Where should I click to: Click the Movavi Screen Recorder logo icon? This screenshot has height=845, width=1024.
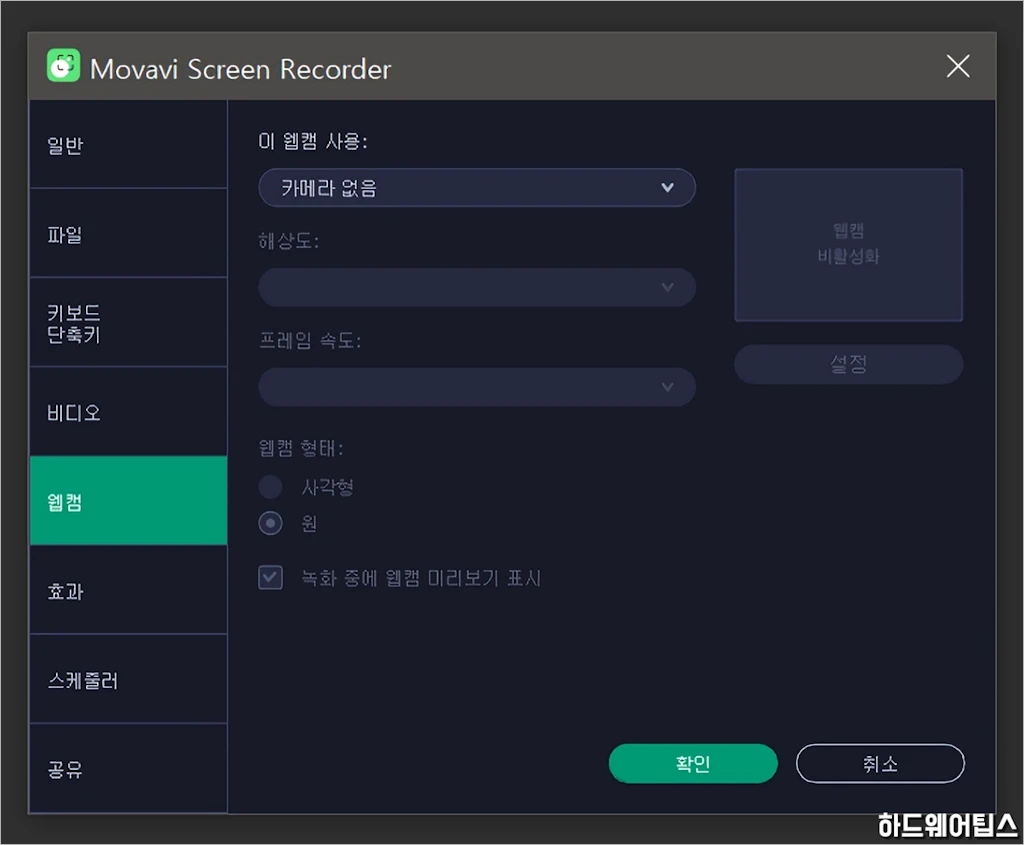pyautogui.click(x=63, y=66)
